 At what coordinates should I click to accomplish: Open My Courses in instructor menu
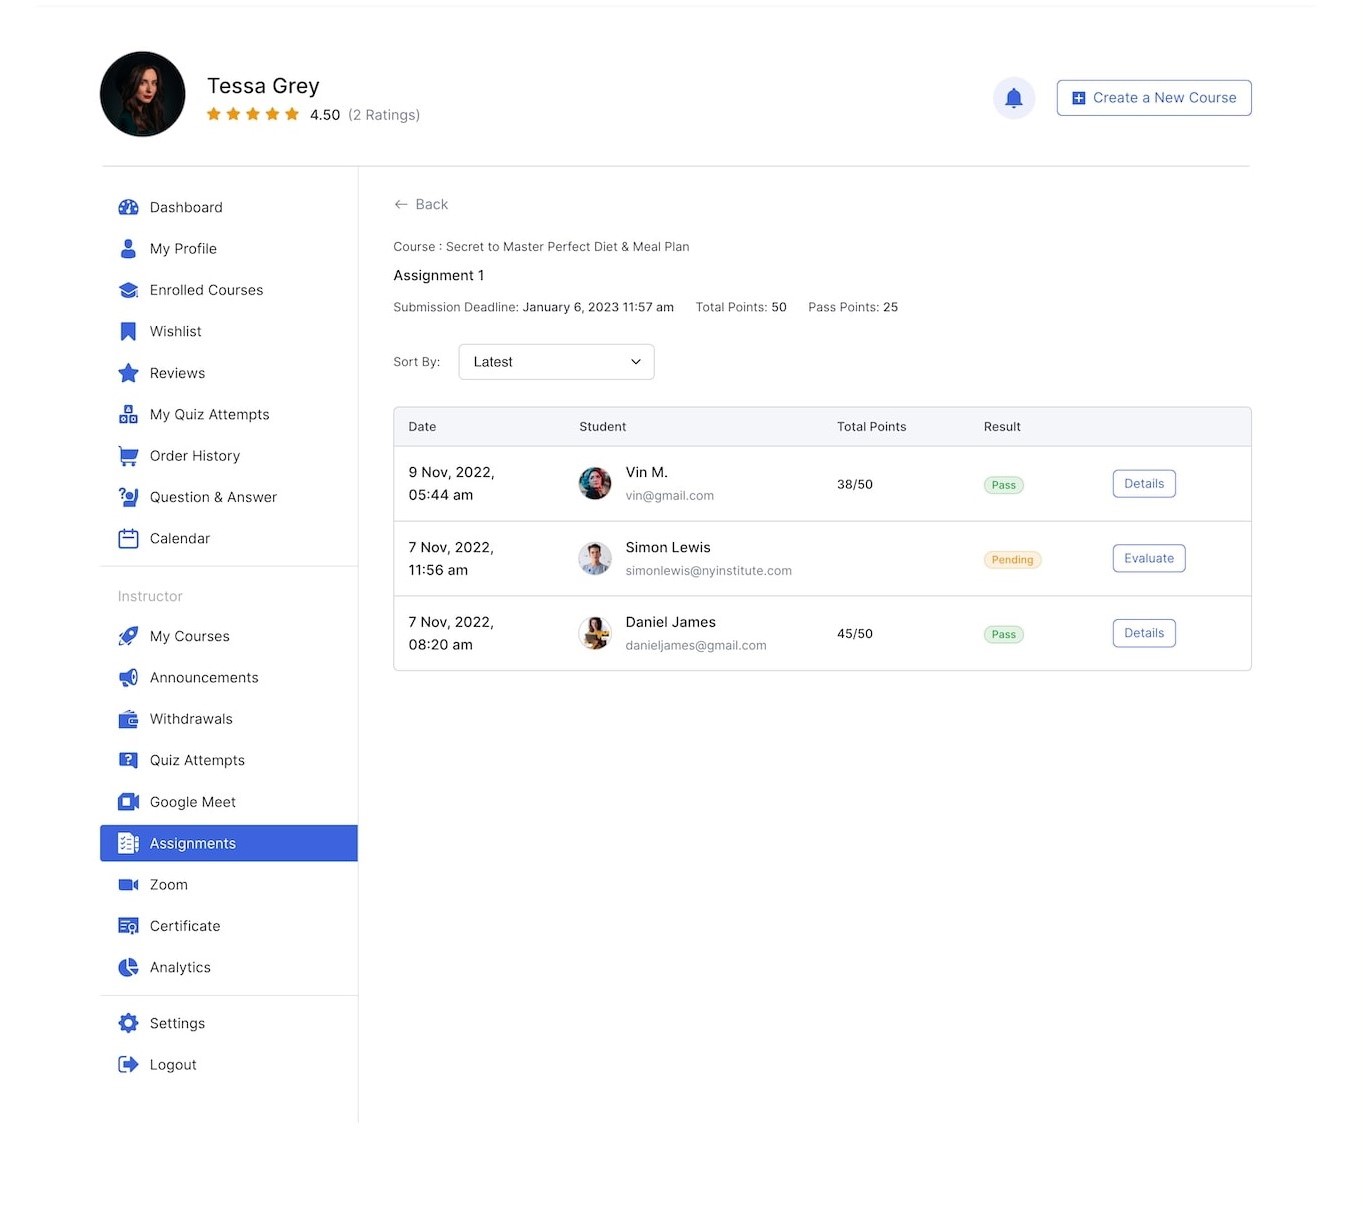189,636
